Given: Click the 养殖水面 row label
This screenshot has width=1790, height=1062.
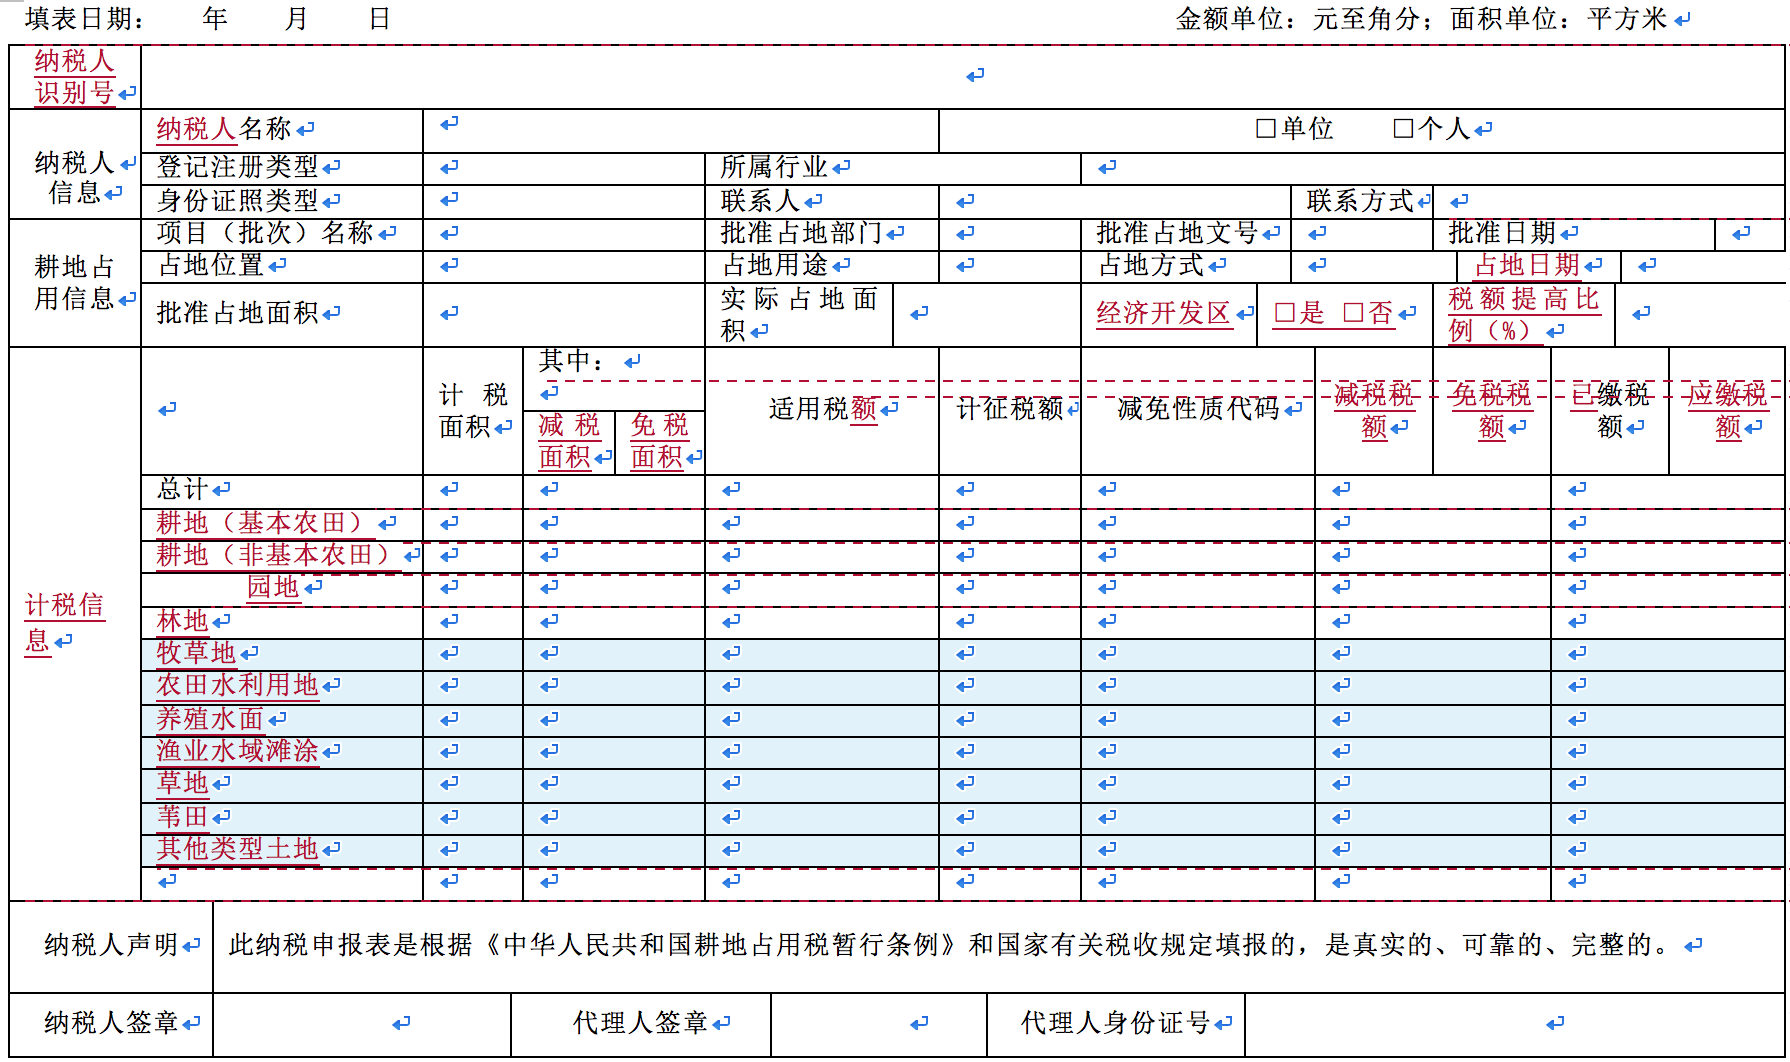Looking at the screenshot, I should point(210,719).
